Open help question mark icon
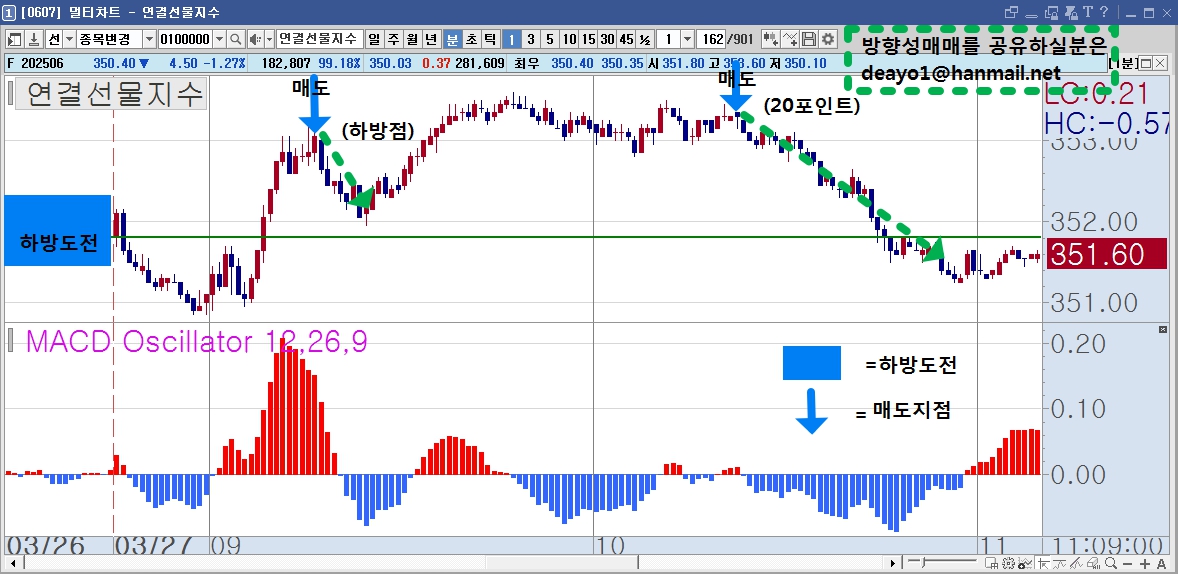 tap(1104, 11)
